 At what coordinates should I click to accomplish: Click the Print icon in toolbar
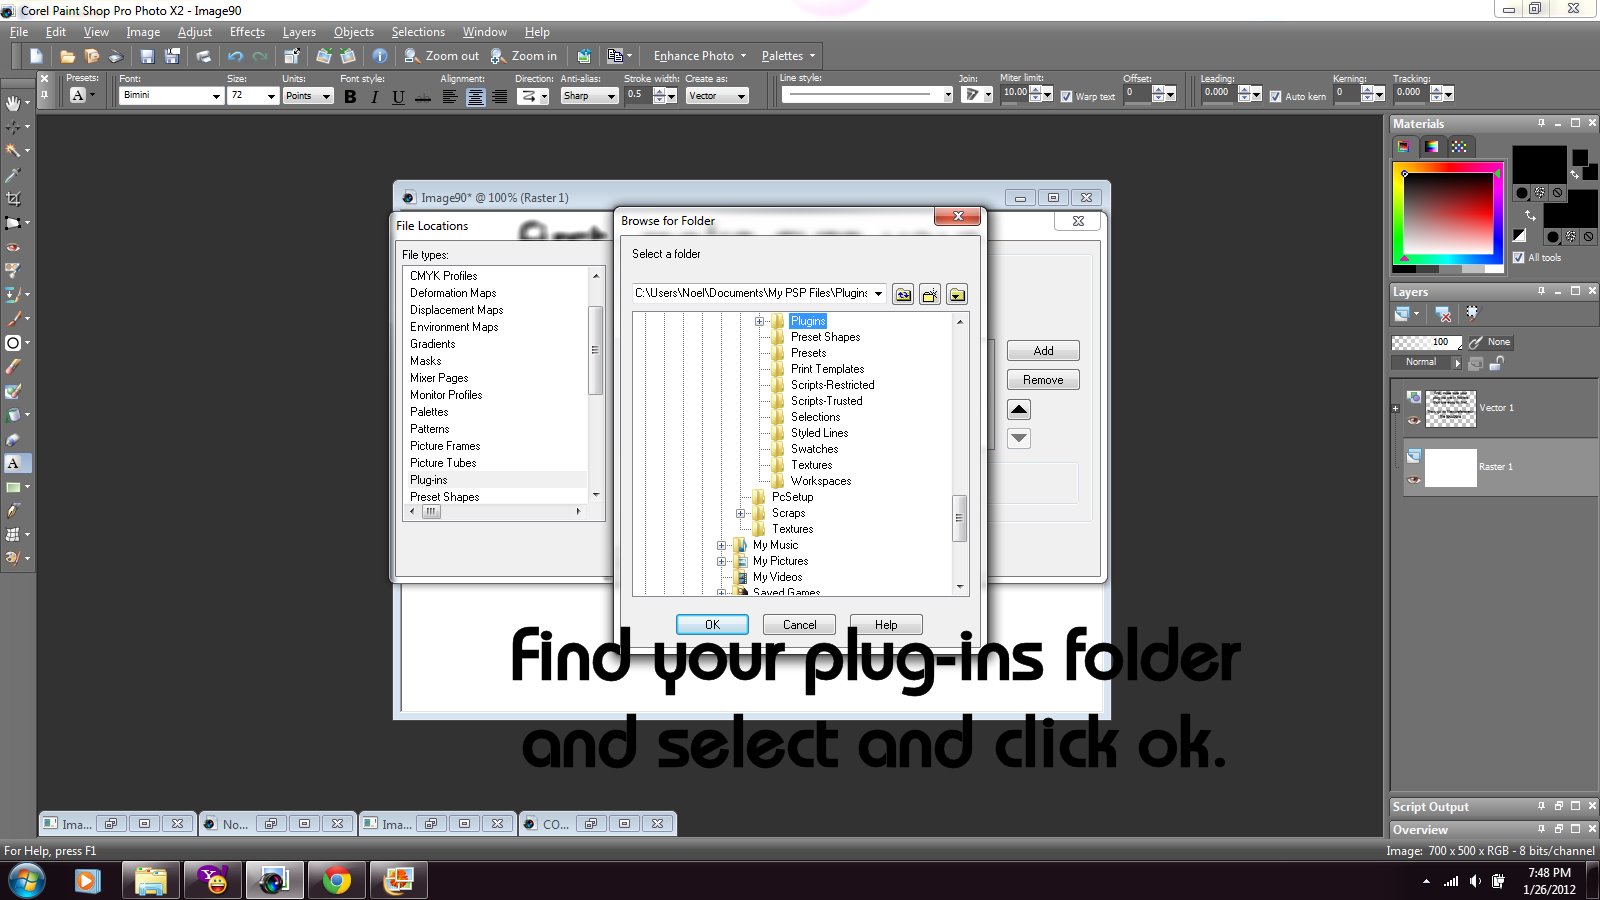pyautogui.click(x=204, y=56)
